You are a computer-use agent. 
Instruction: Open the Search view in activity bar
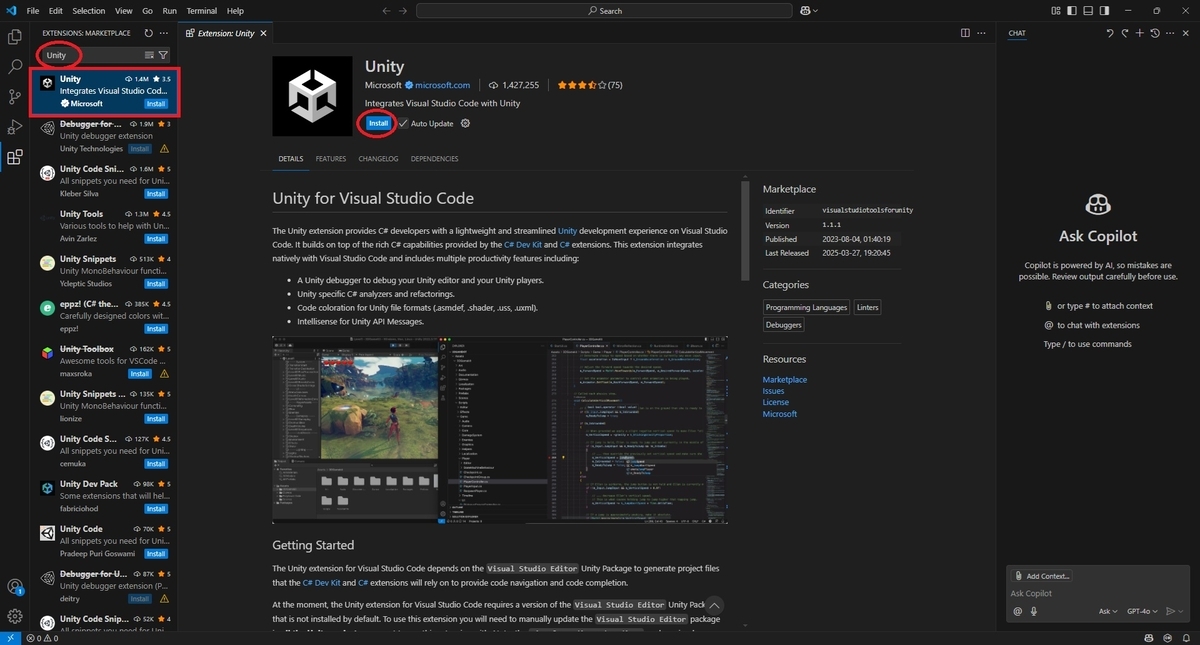[x=15, y=67]
